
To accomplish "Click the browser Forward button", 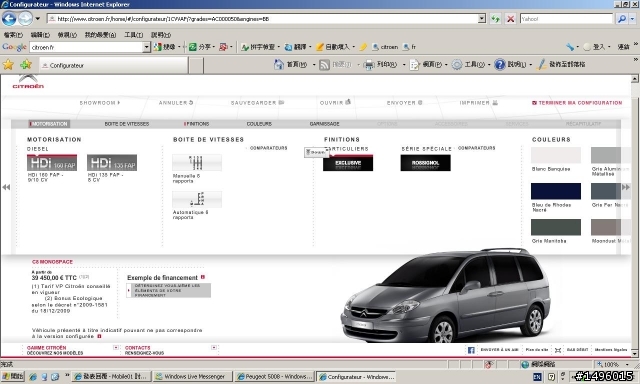I will click(x=25, y=18).
